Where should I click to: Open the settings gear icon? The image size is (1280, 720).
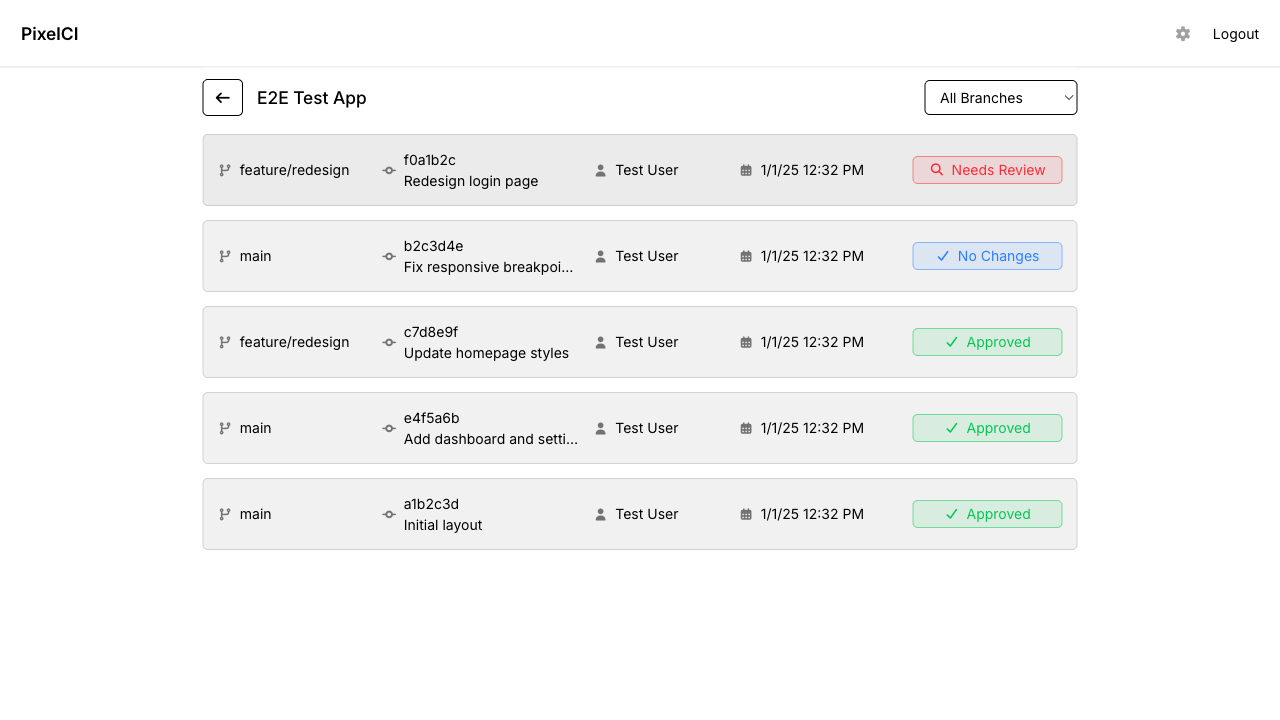(1183, 34)
